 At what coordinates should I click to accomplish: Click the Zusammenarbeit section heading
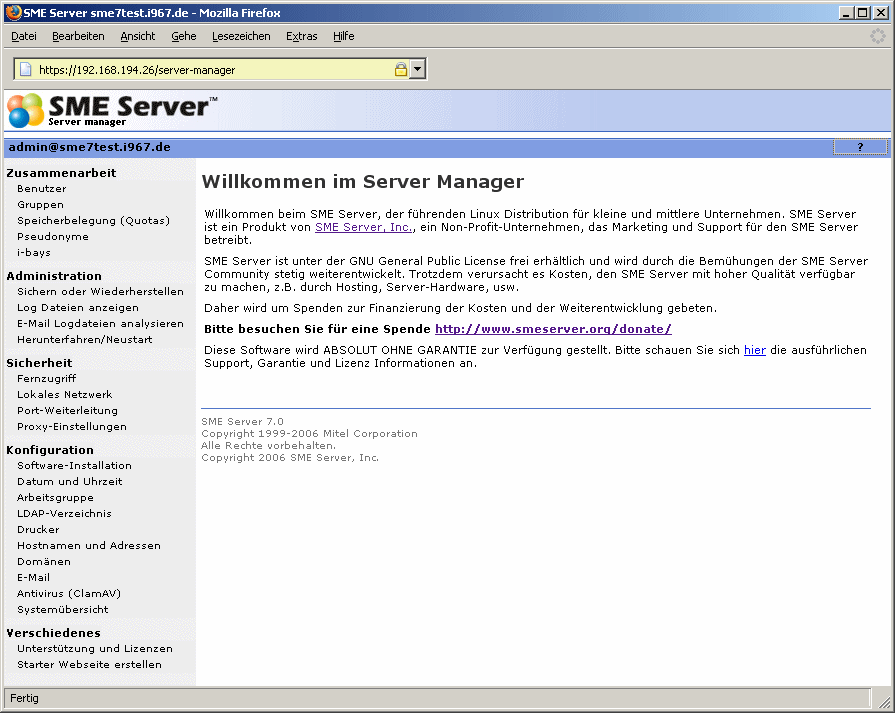[61, 173]
